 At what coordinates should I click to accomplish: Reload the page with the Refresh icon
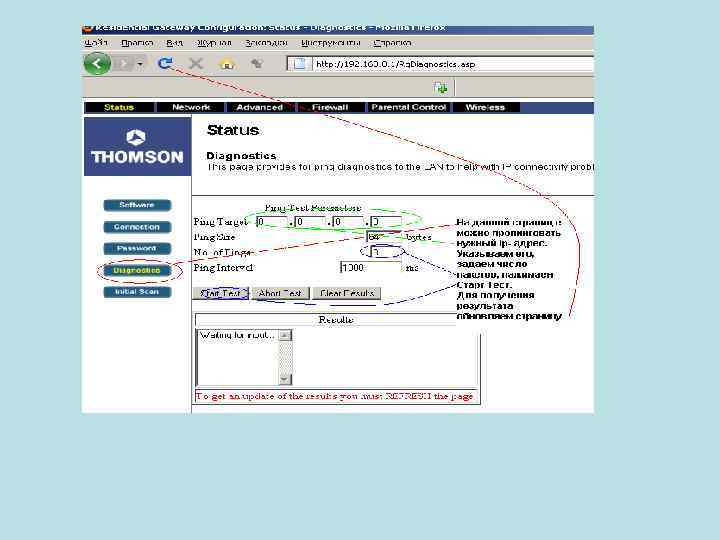[165, 63]
